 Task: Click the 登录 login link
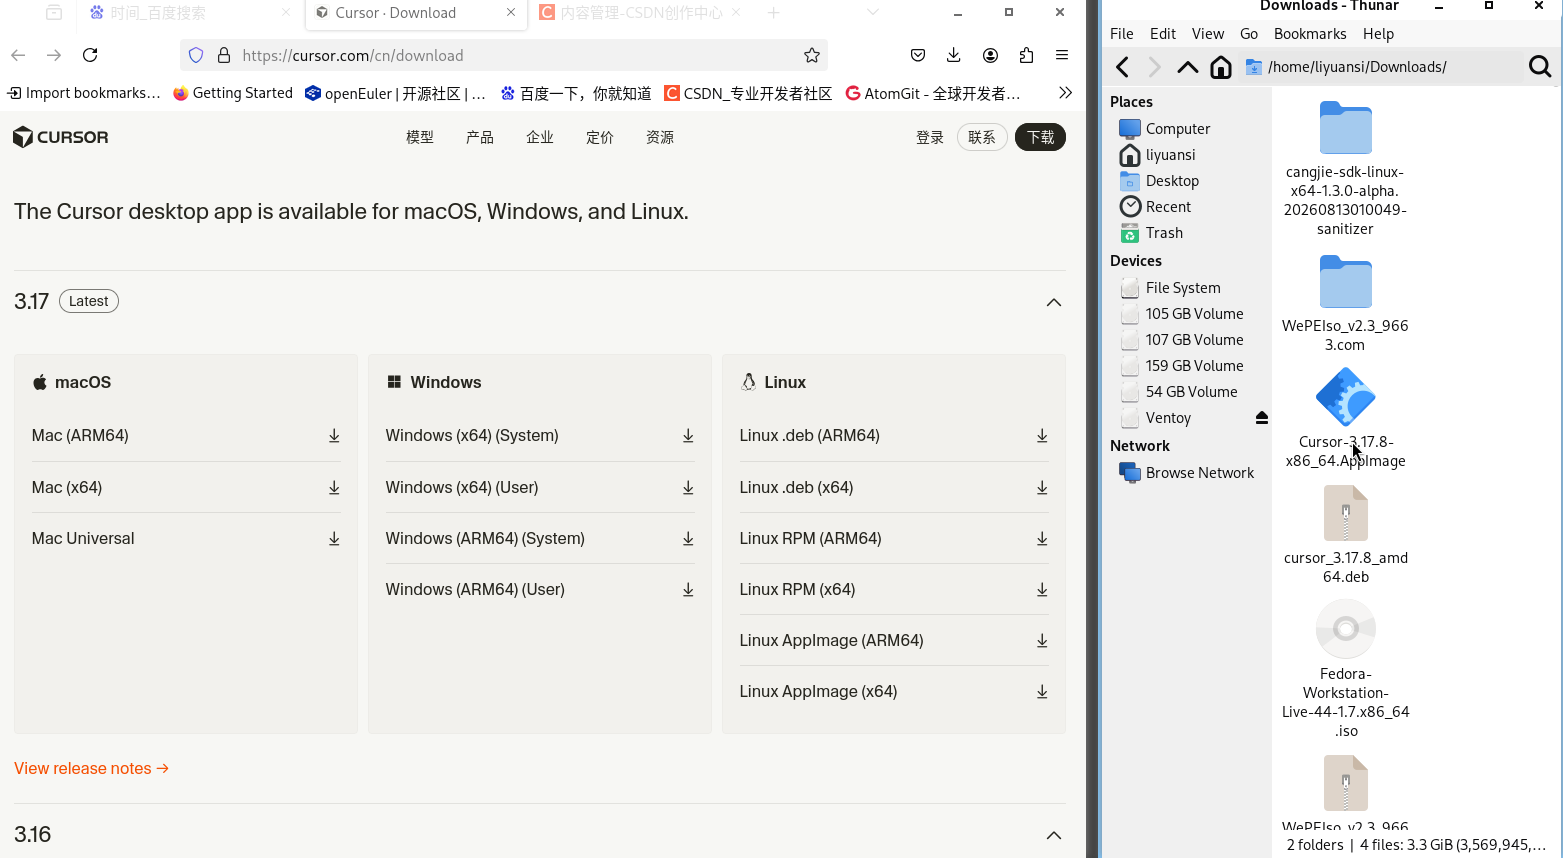930,137
